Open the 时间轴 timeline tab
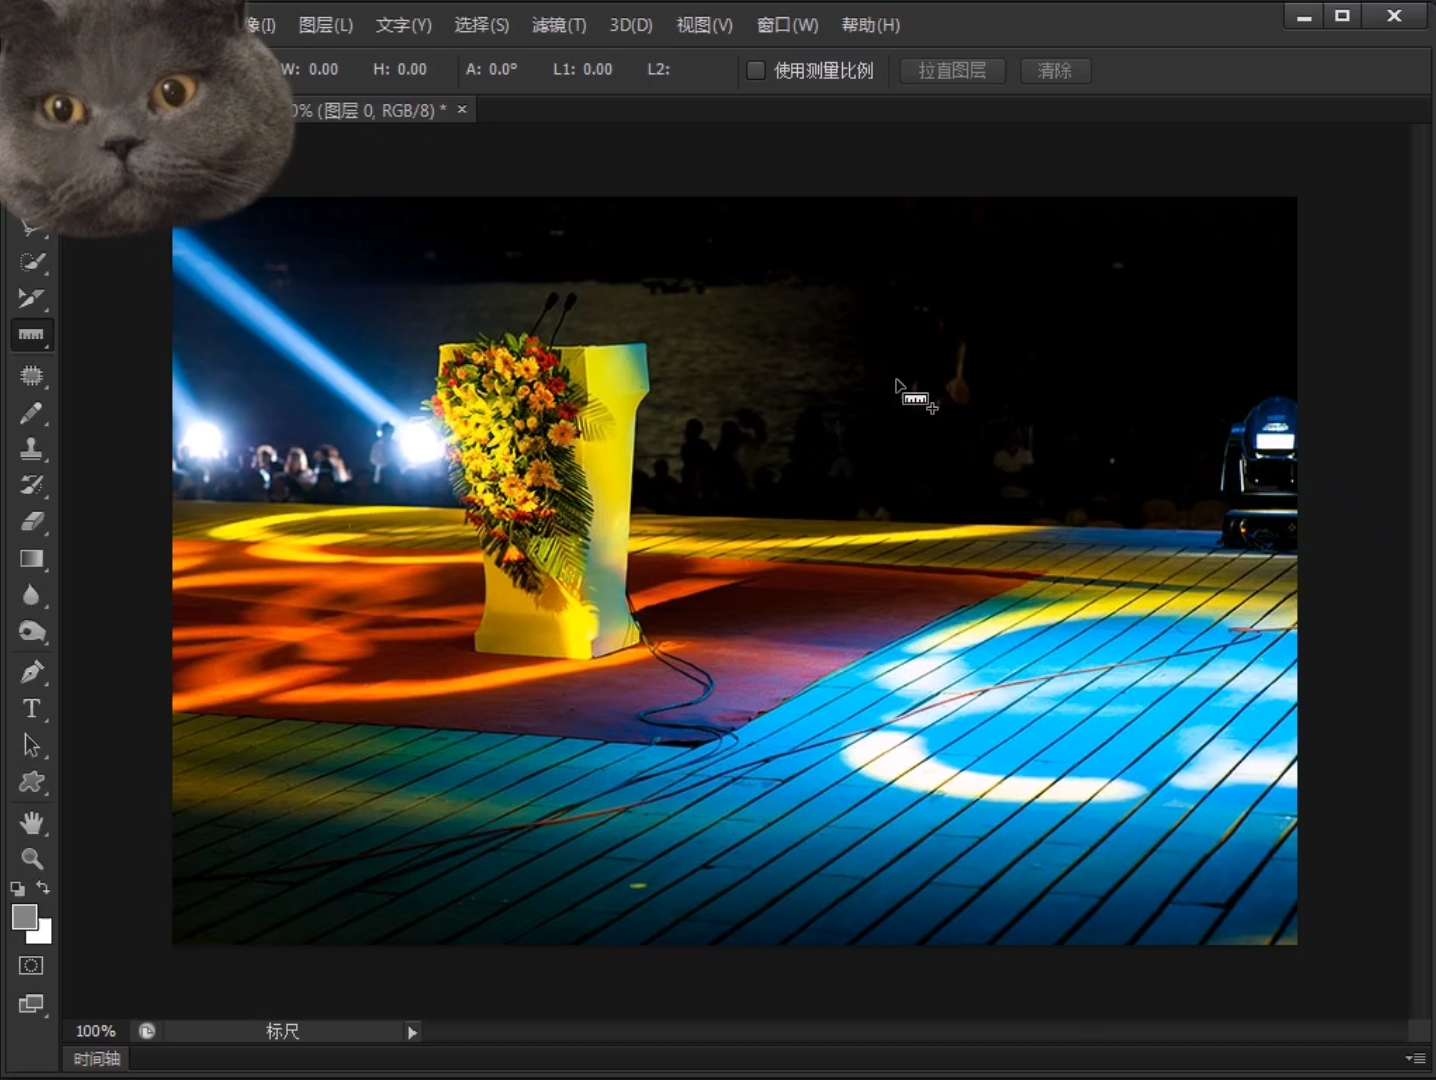 (97, 1059)
